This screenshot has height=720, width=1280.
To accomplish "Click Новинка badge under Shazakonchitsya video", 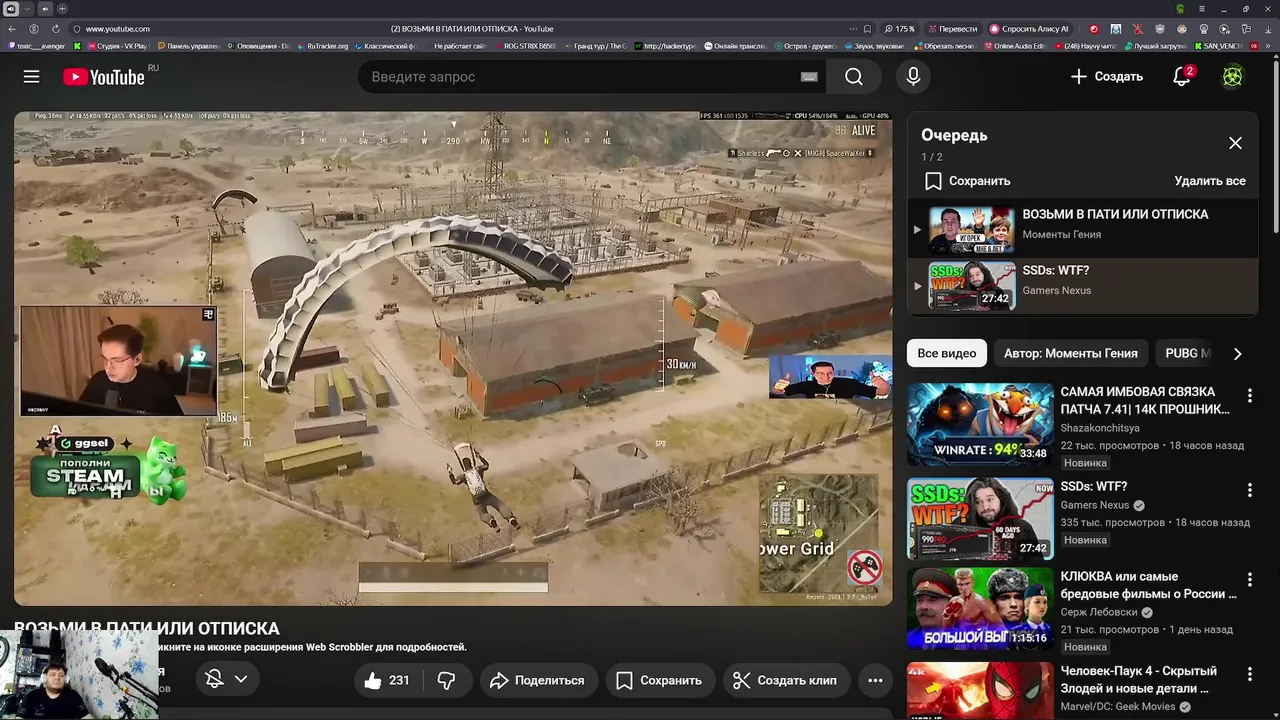I will (1085, 463).
